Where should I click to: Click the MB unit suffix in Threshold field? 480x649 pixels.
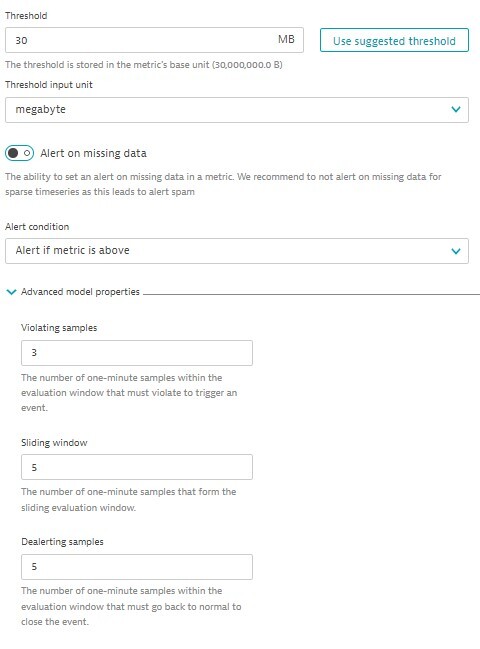[286, 39]
